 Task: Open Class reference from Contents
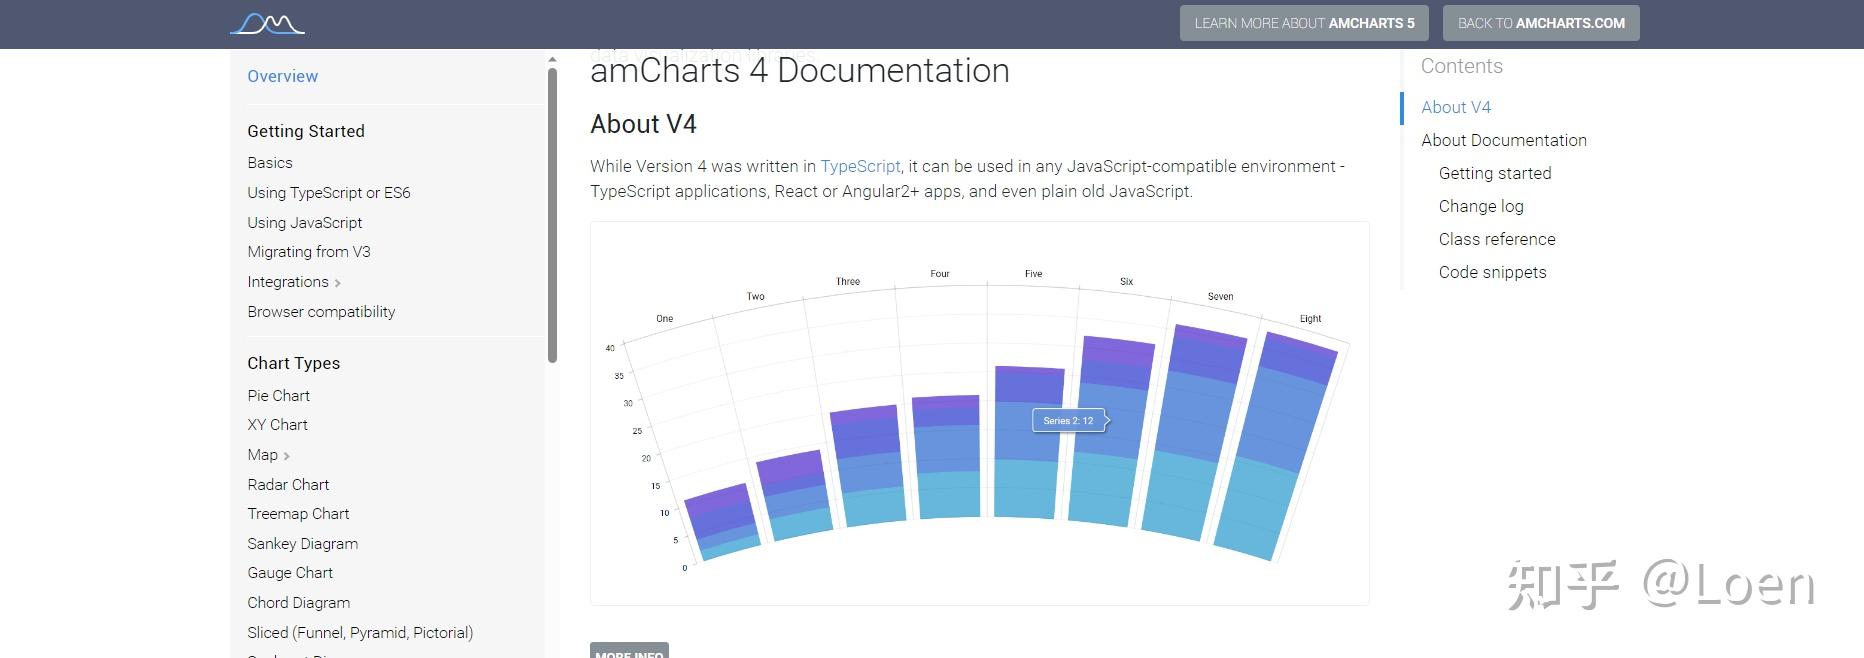coord(1496,239)
